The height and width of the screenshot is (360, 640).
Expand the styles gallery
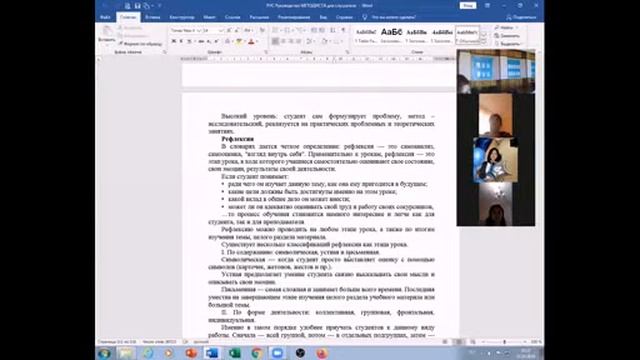coord(484,42)
